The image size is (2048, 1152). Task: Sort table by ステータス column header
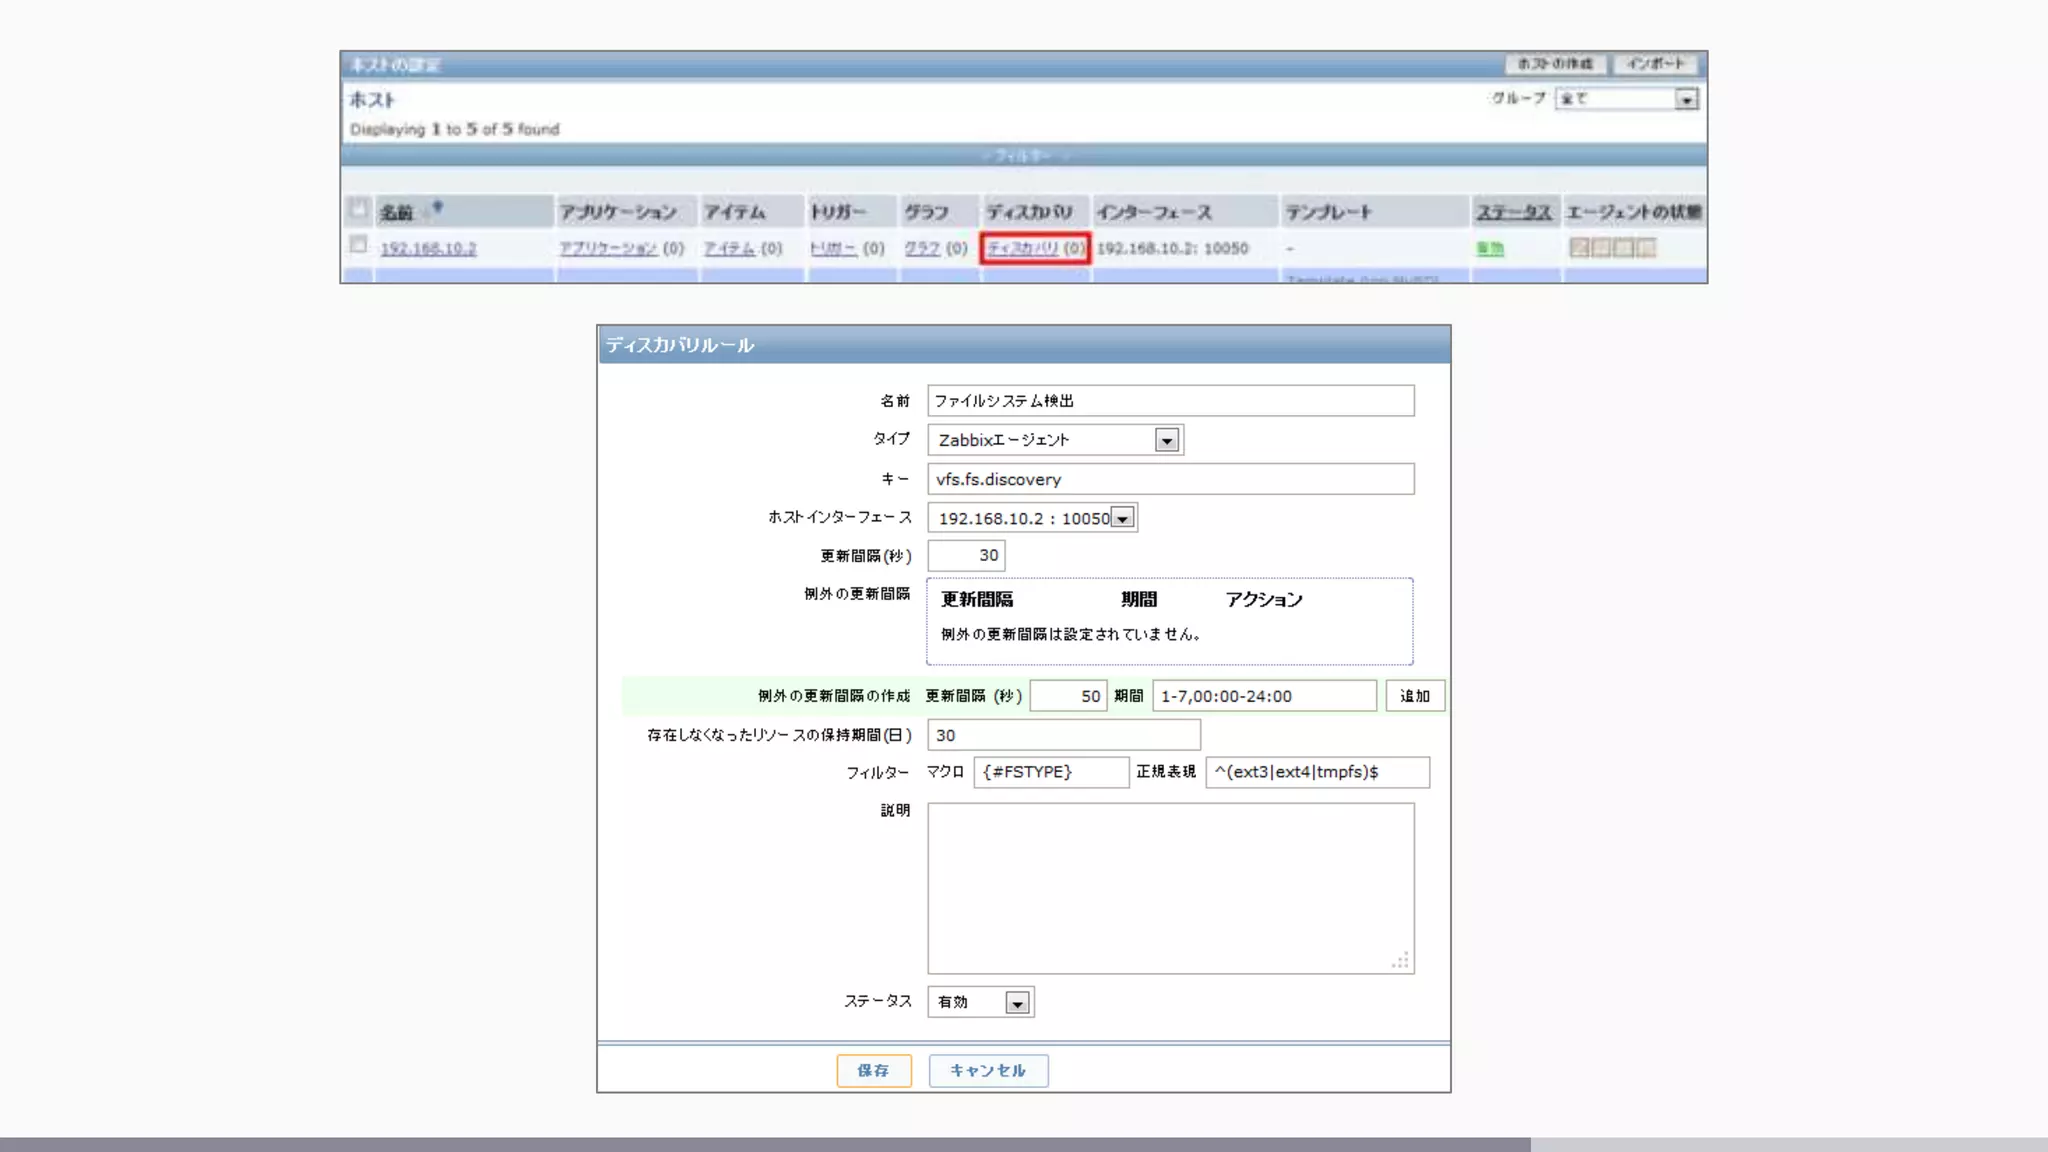(x=1513, y=212)
